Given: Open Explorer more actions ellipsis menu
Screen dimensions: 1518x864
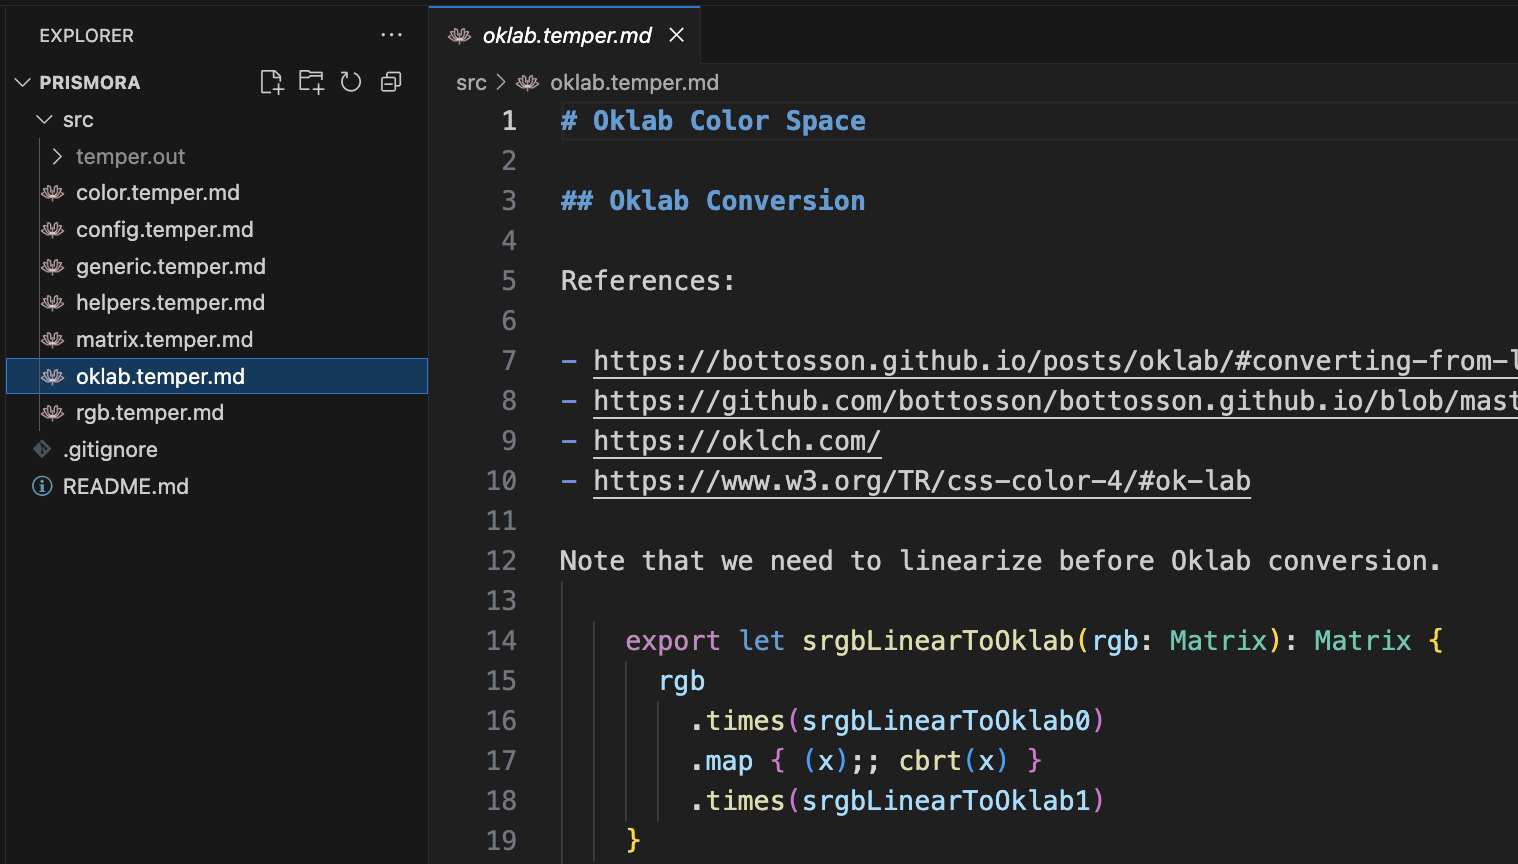Looking at the screenshot, I should (391, 35).
